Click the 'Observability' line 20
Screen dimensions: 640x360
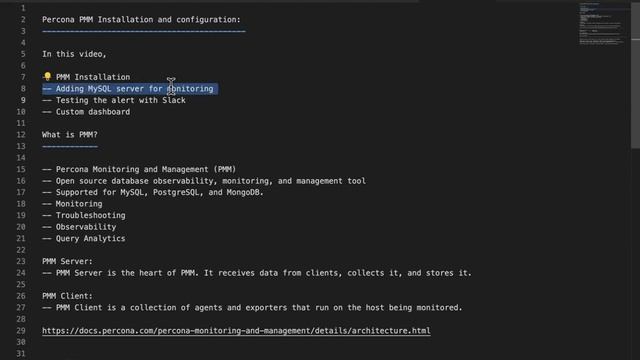click(x=79, y=227)
